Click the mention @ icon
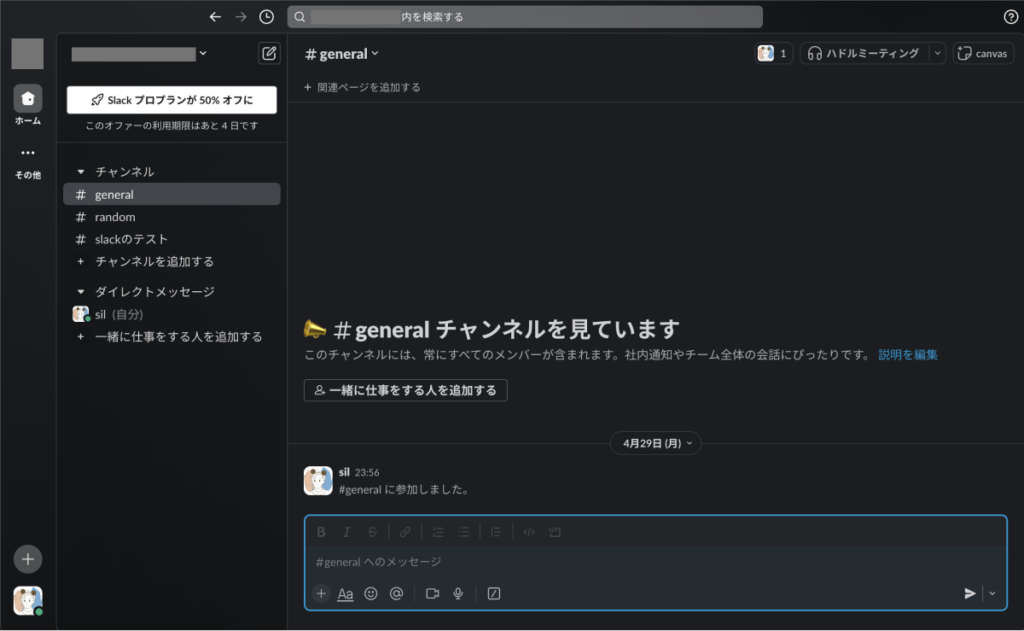The width and height of the screenshot is (1024, 631). pyautogui.click(x=396, y=593)
